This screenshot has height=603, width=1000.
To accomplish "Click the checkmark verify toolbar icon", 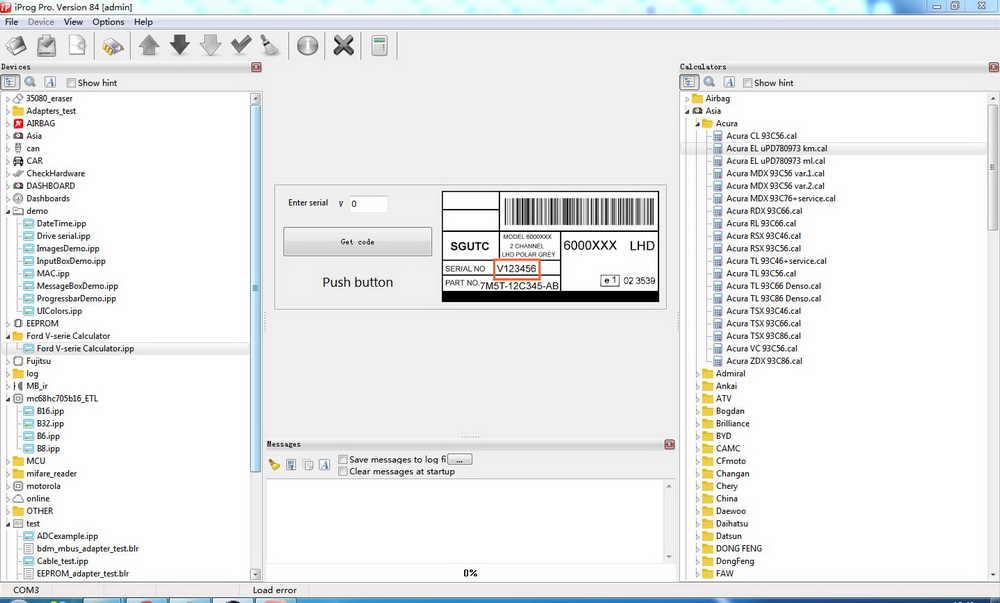I will pyautogui.click(x=240, y=46).
